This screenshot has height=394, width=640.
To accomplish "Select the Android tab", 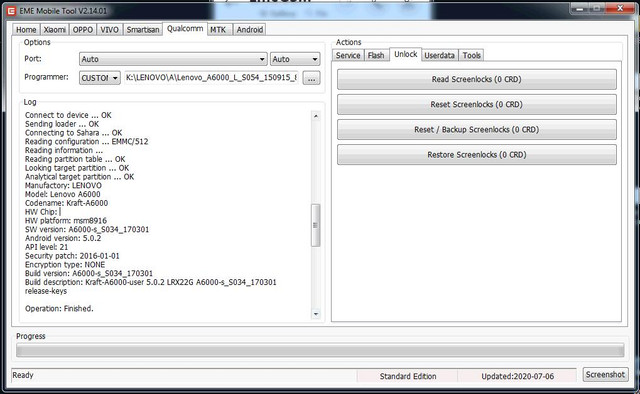I will click(250, 30).
